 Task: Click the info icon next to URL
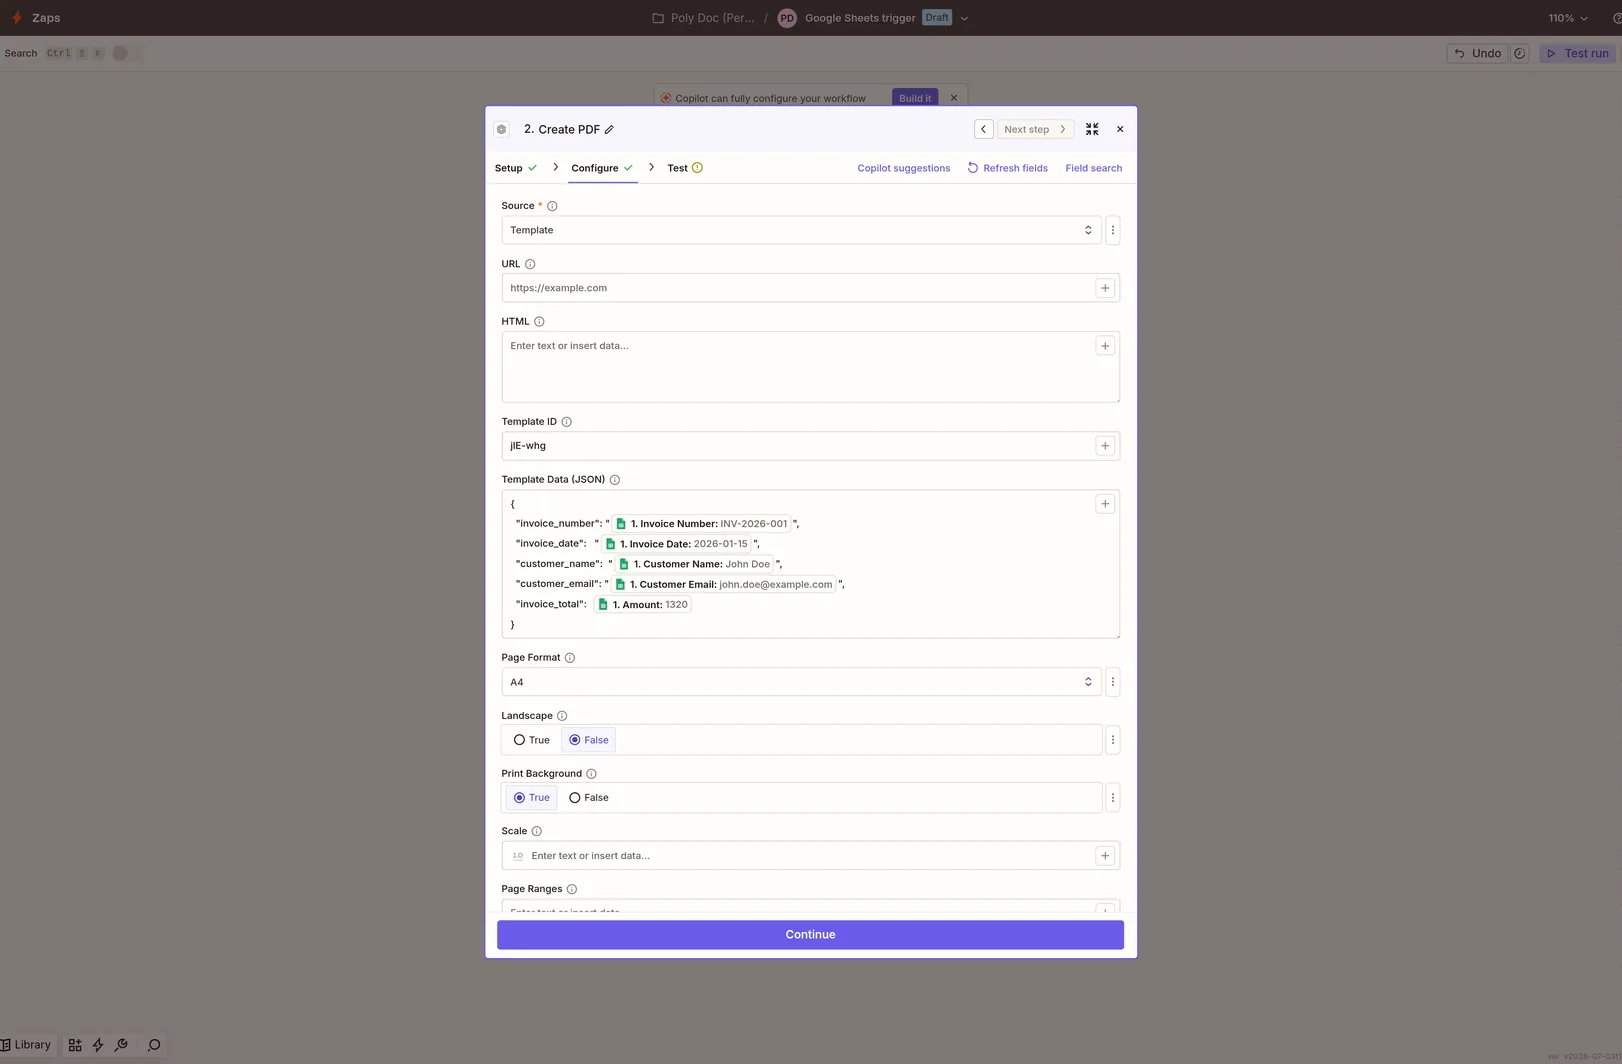click(530, 264)
